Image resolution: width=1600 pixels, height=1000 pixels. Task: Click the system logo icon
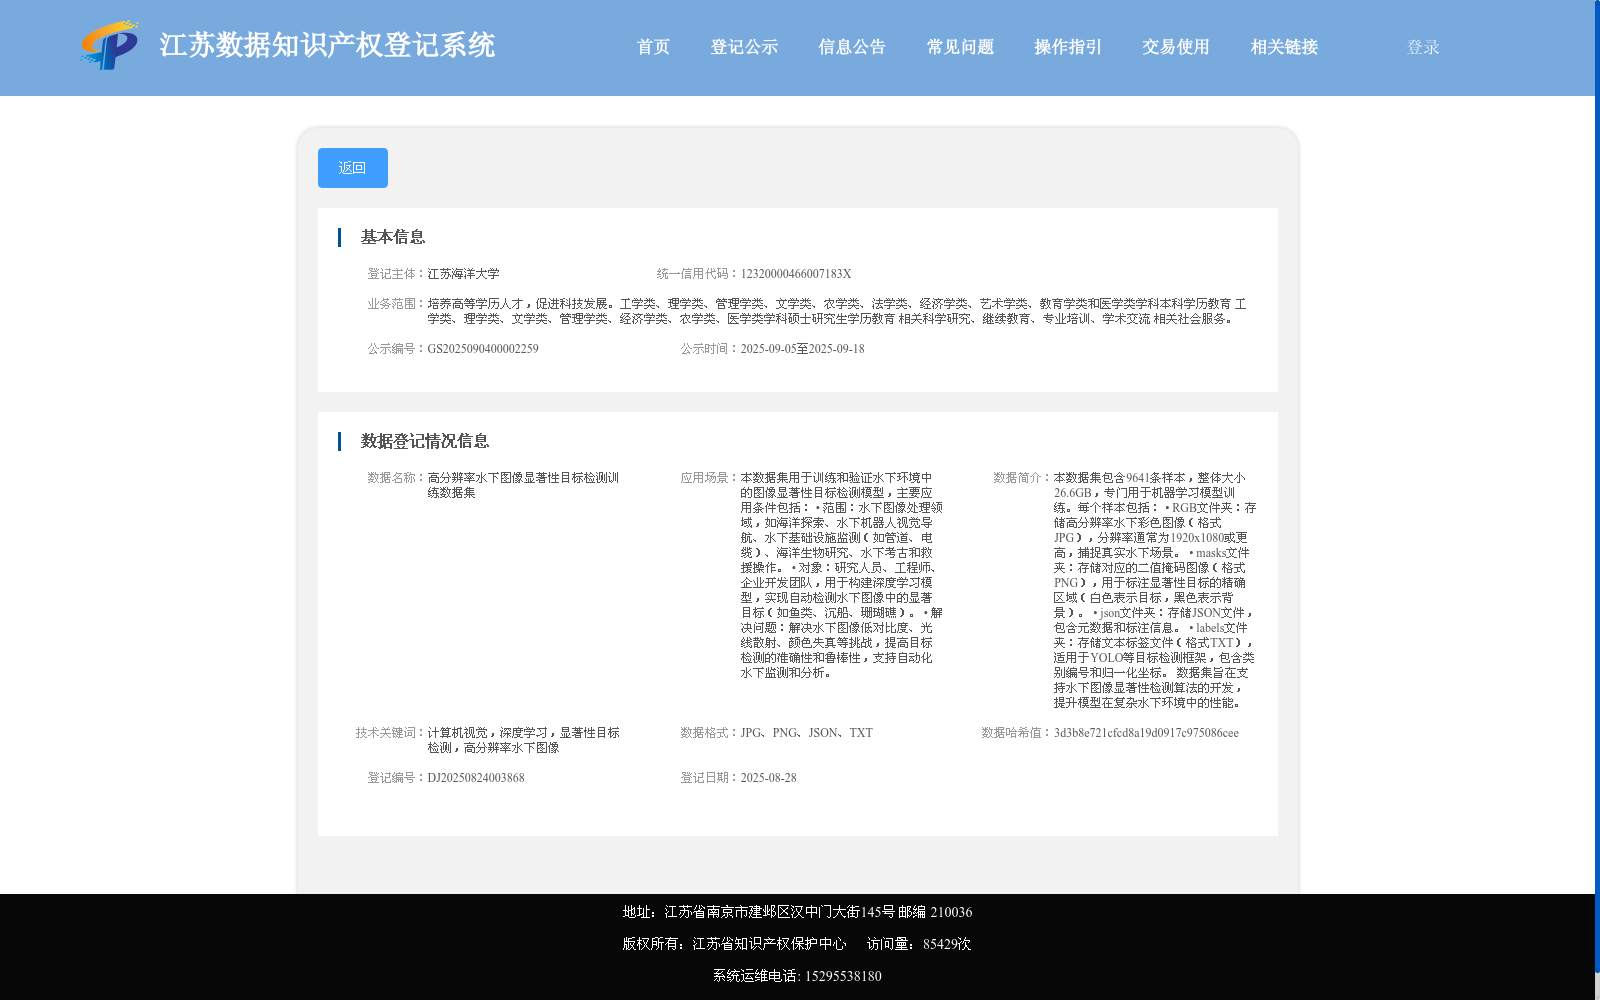[x=110, y=45]
